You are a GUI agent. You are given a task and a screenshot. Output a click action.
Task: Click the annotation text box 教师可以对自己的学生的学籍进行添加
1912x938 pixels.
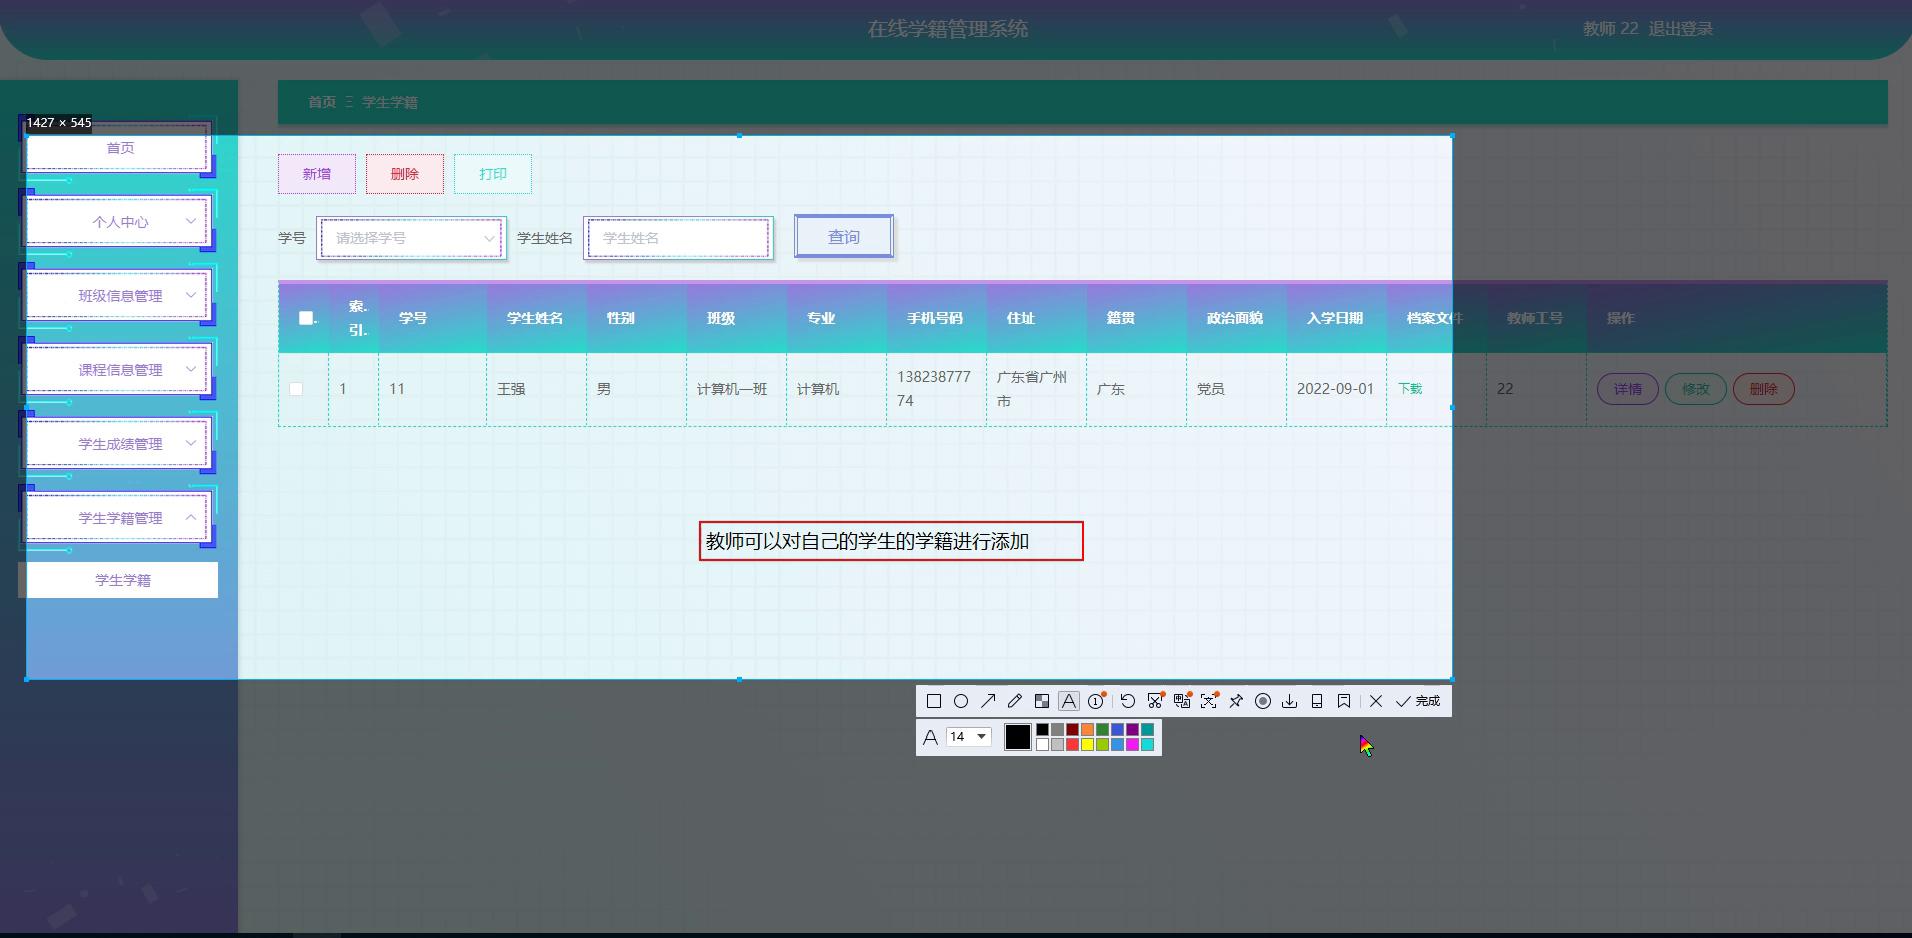click(891, 541)
